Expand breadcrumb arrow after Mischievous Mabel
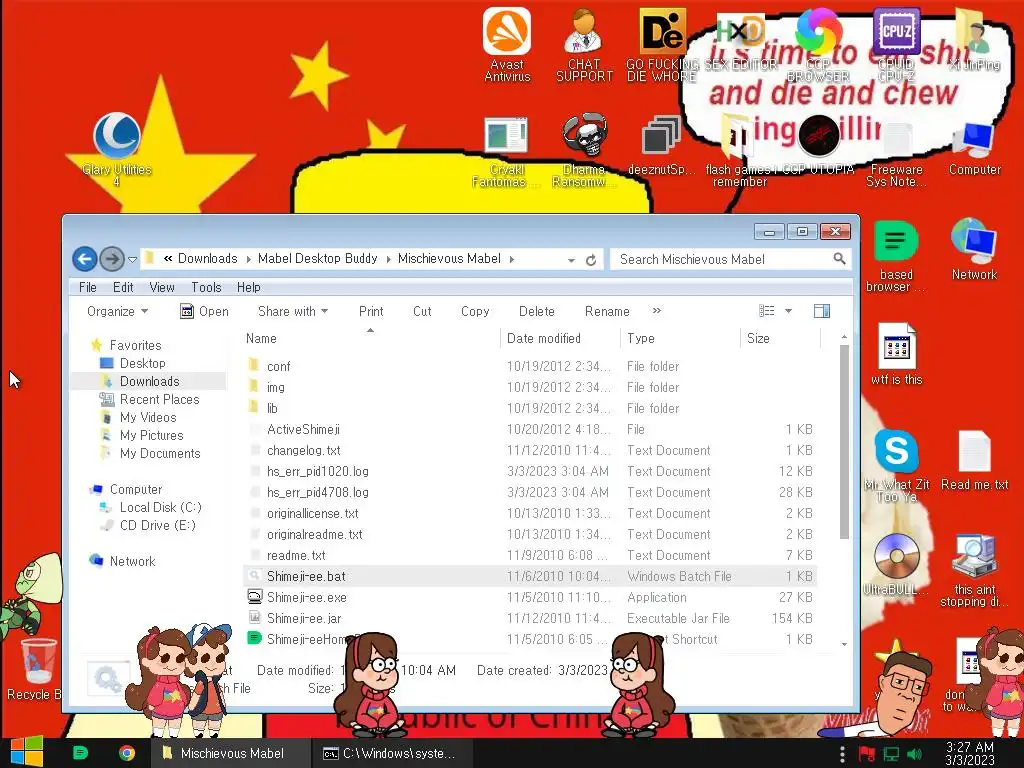The height and width of the screenshot is (768, 1024). pos(512,259)
